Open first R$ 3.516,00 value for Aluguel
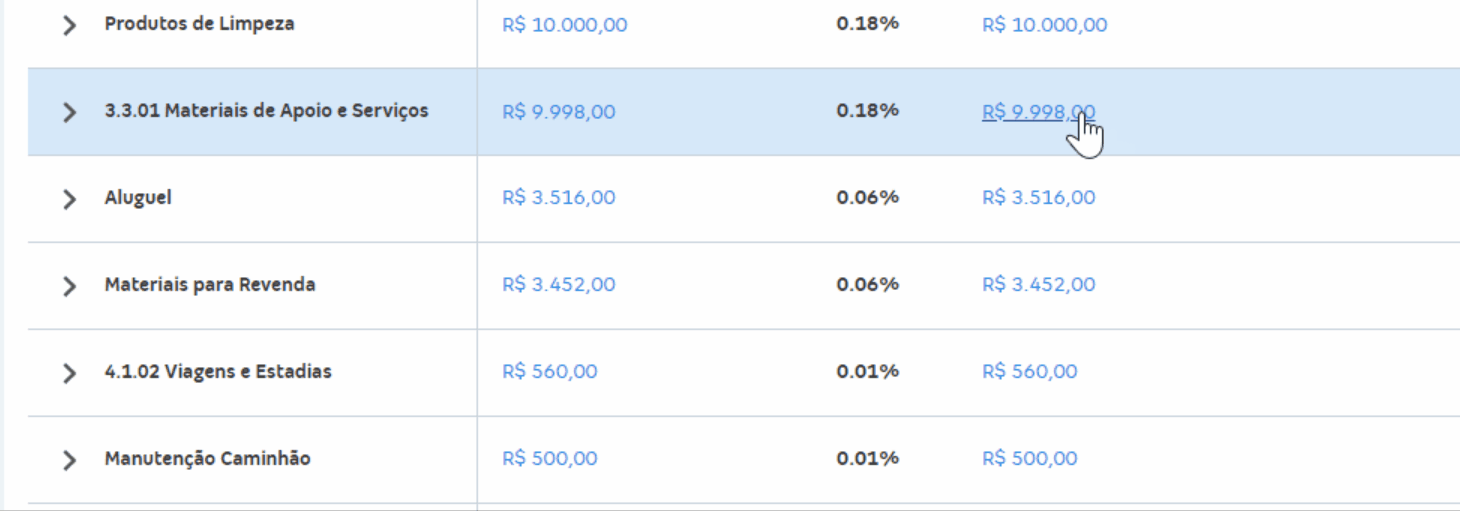1460x511 pixels. [x=559, y=198]
